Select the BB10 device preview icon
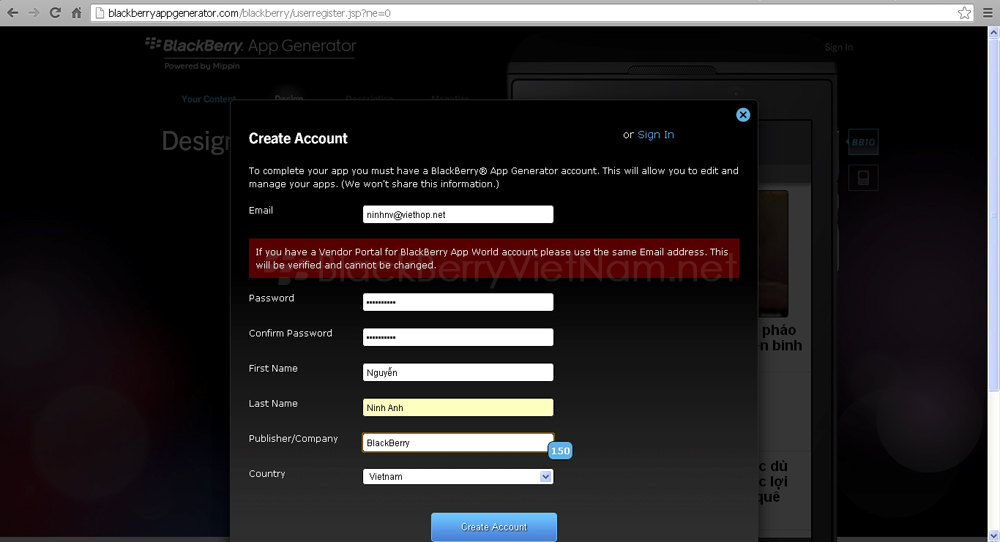1000x542 pixels. (863, 142)
